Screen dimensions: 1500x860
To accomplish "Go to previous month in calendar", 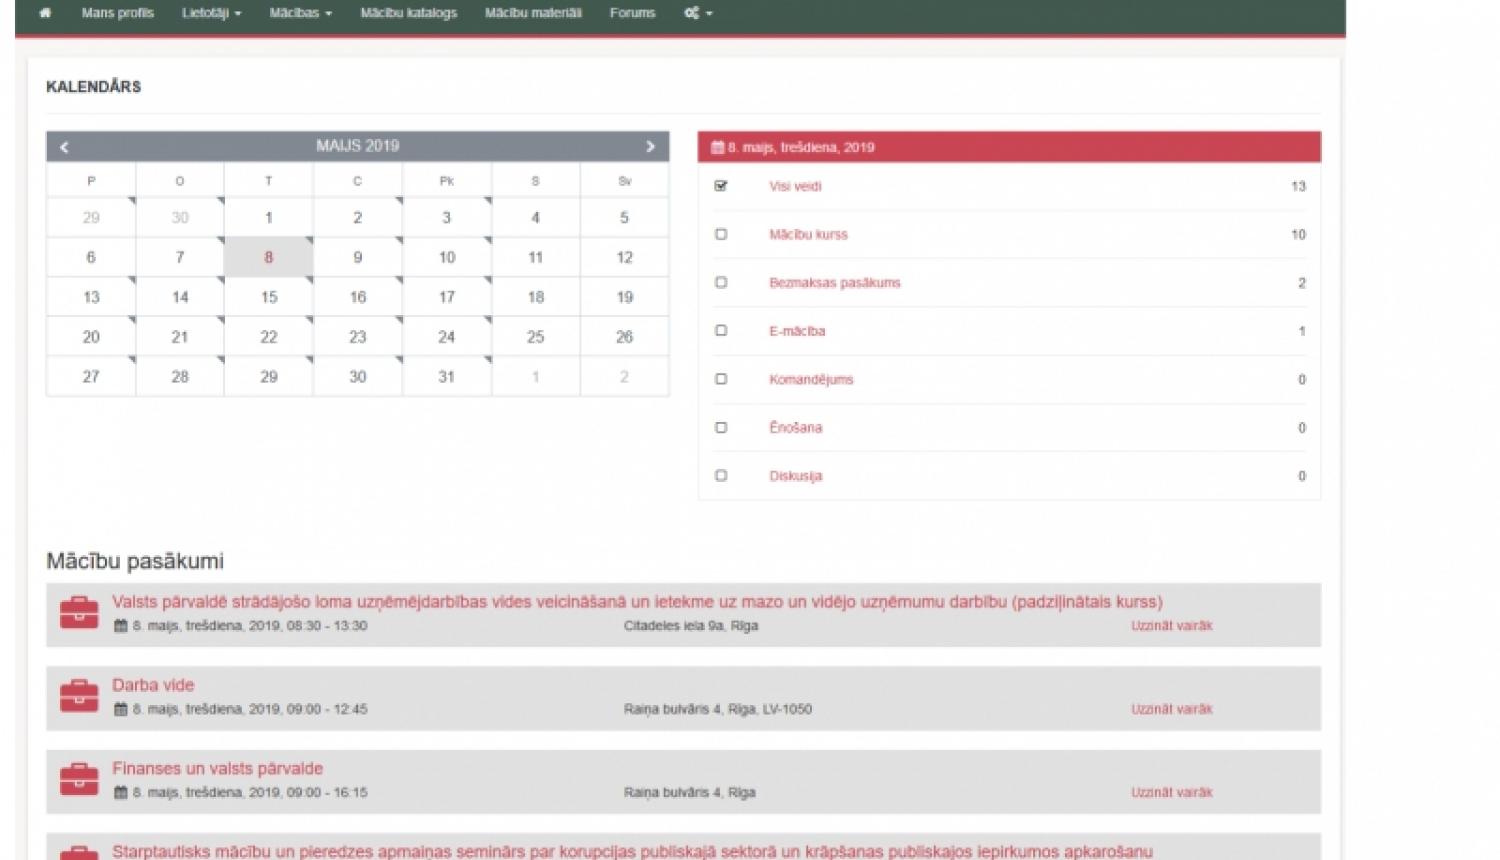I will [x=64, y=147].
